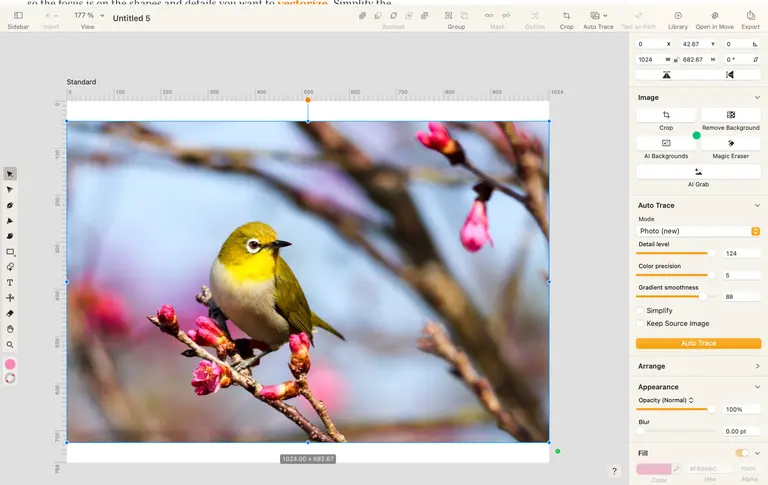Open the Library from the toolbar
This screenshot has height=485, width=768.
[678, 16]
